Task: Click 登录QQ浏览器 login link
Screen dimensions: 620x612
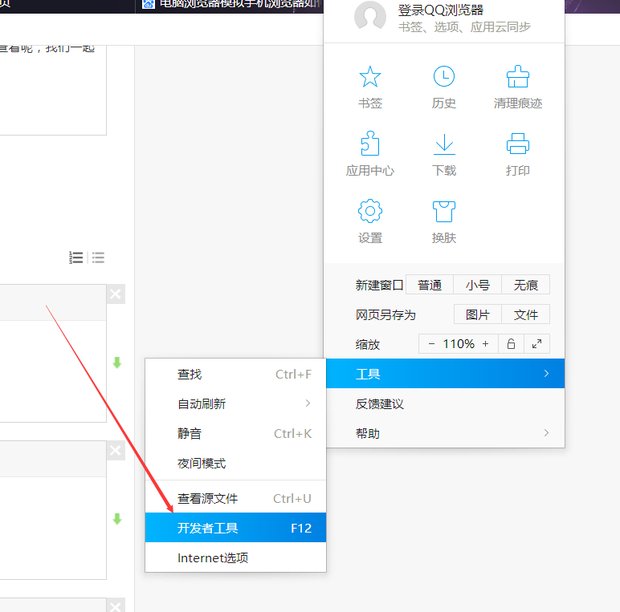Action: [x=440, y=10]
